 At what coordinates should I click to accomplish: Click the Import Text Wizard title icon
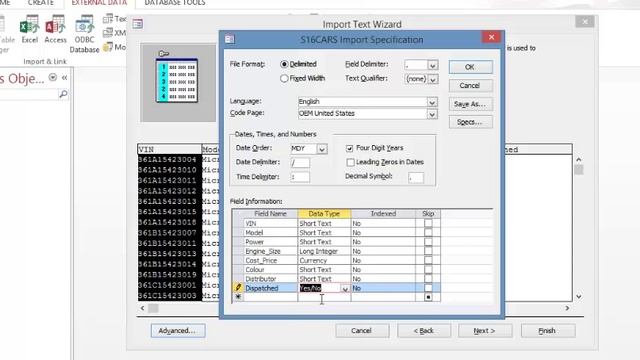tap(138, 24)
